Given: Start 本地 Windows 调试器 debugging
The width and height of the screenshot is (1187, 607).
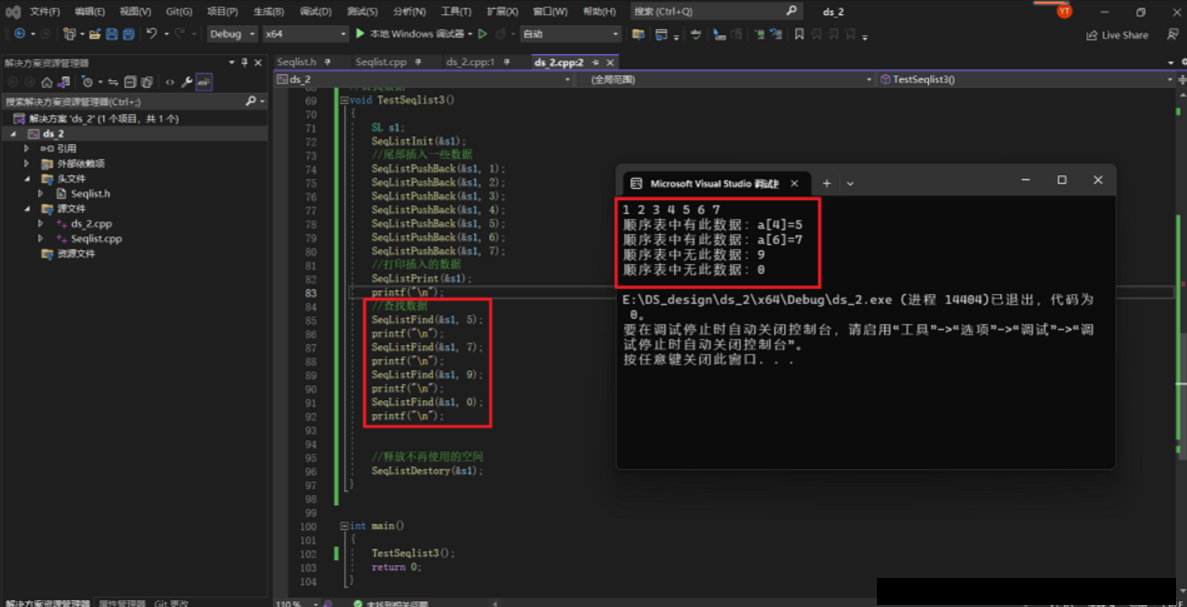Looking at the screenshot, I should [x=413, y=34].
